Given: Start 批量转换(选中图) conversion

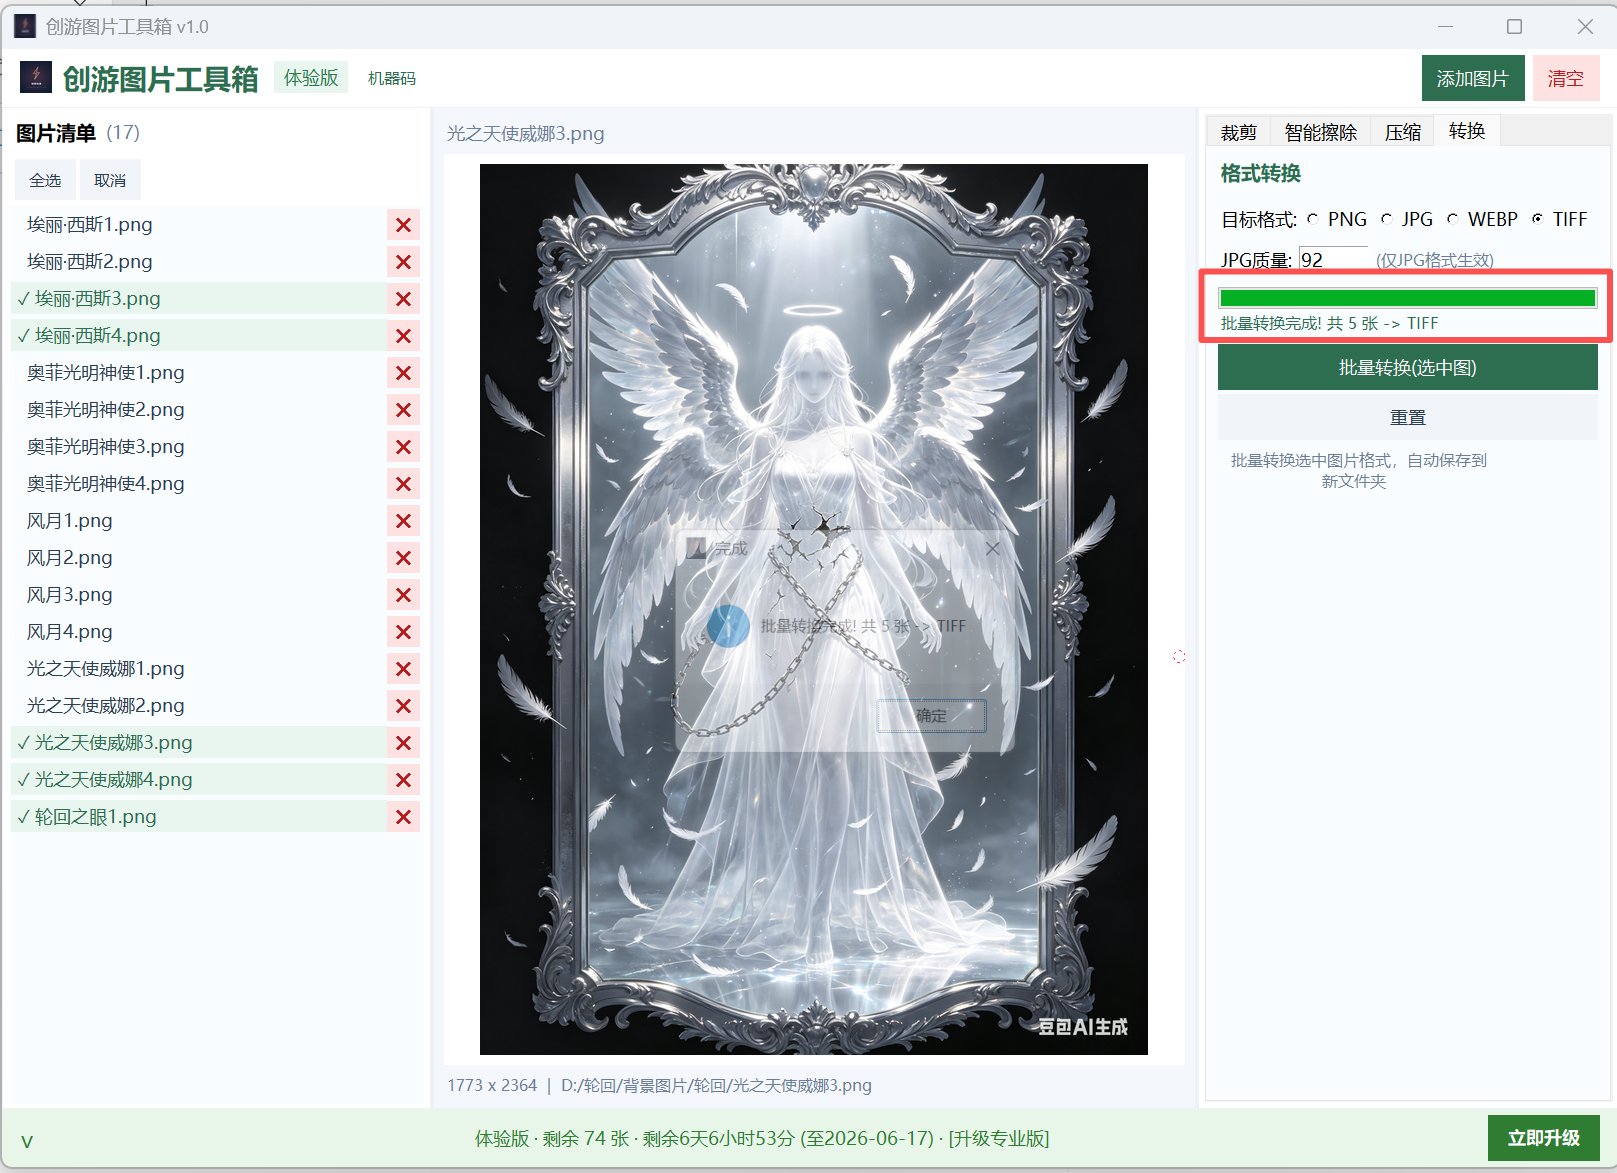Looking at the screenshot, I should pyautogui.click(x=1407, y=368).
